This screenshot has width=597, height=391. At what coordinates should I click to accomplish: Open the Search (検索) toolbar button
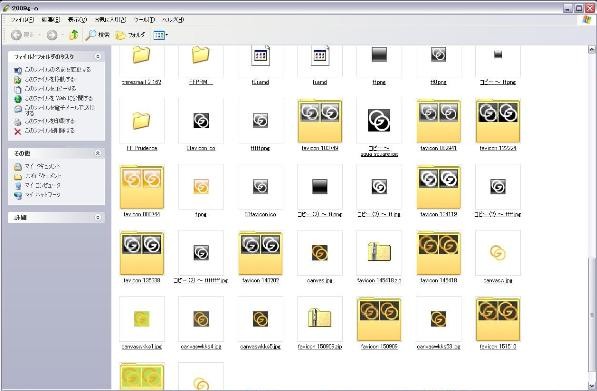[x=98, y=35]
